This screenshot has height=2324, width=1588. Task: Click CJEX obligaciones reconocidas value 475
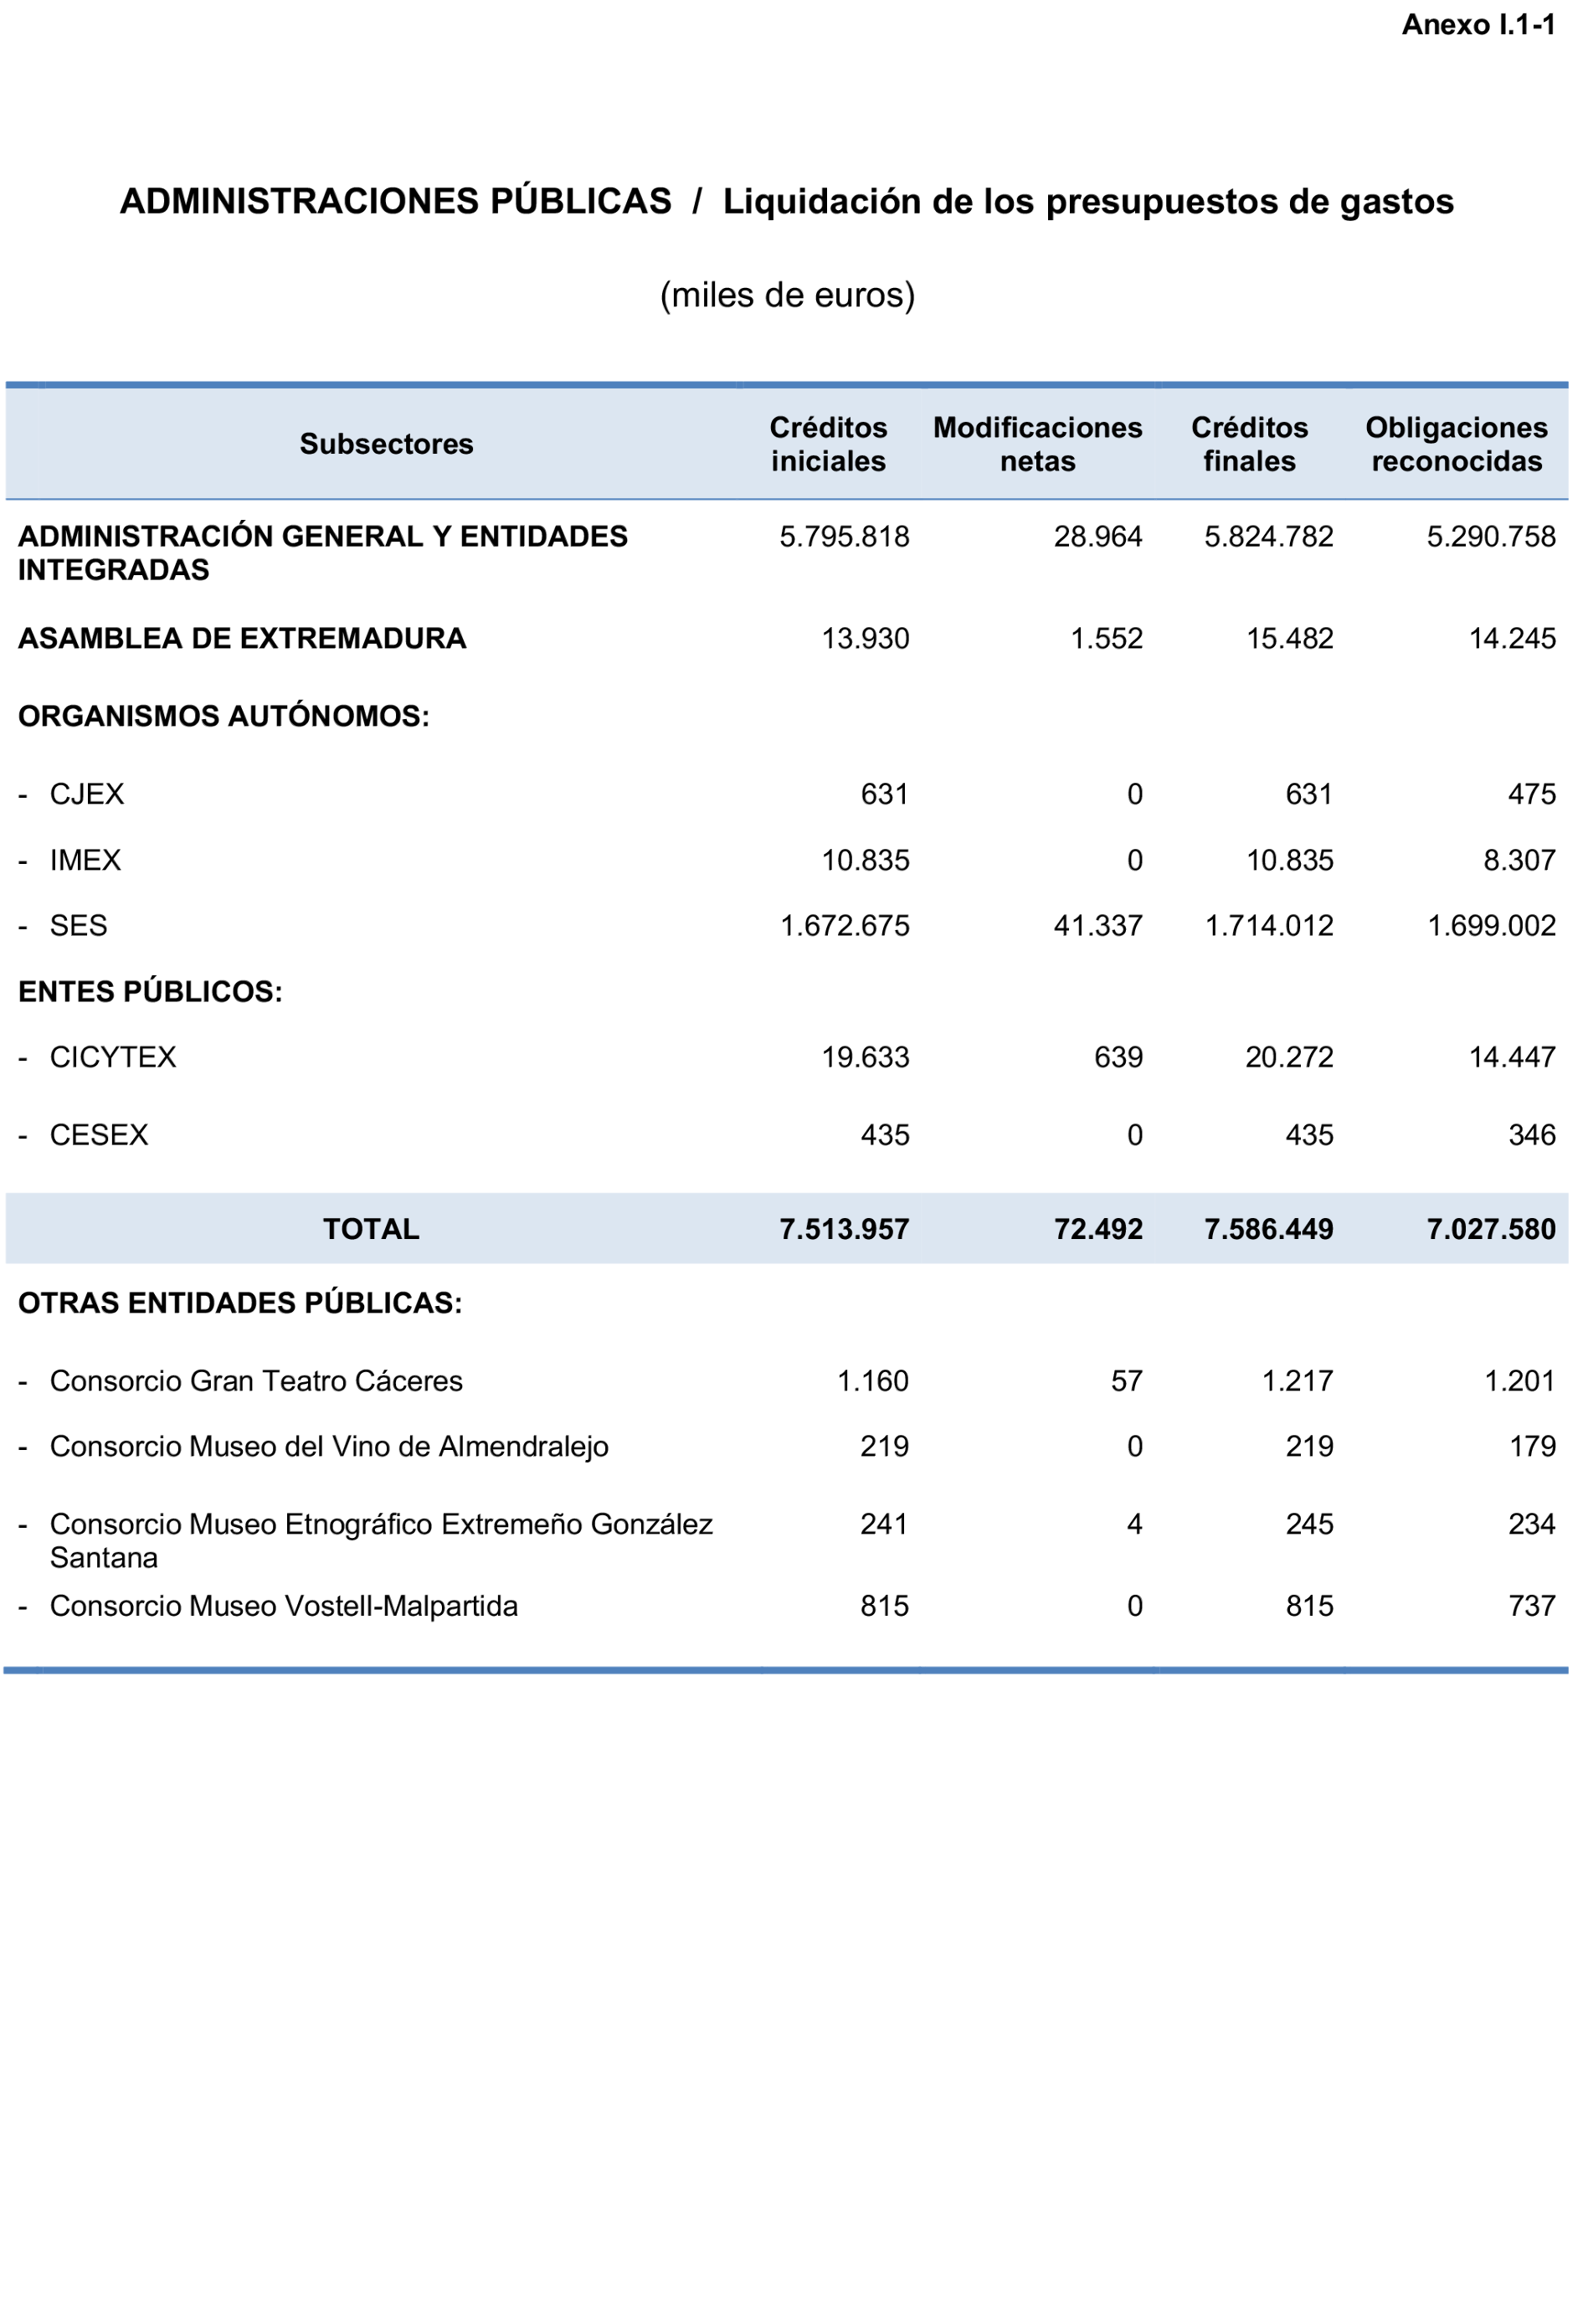(1531, 795)
